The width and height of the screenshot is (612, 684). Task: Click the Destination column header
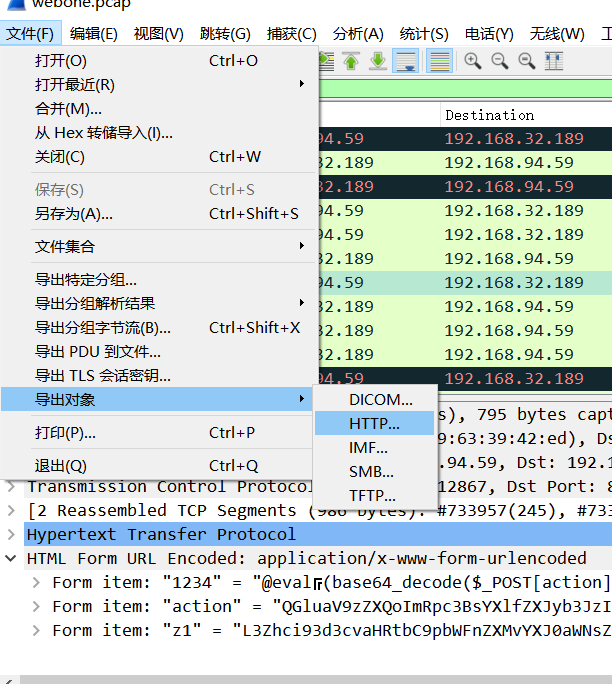pos(526,115)
